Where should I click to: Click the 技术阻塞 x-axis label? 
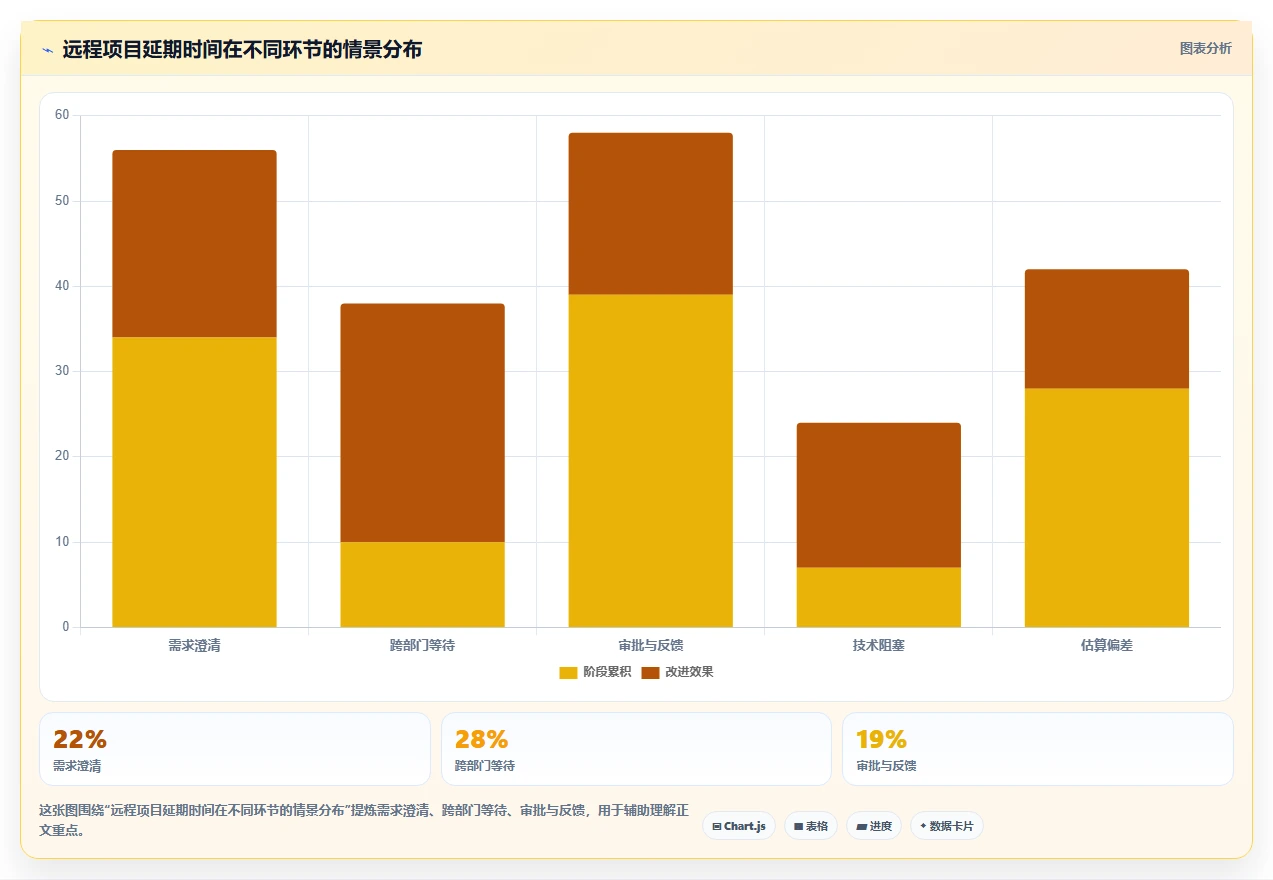click(x=878, y=646)
